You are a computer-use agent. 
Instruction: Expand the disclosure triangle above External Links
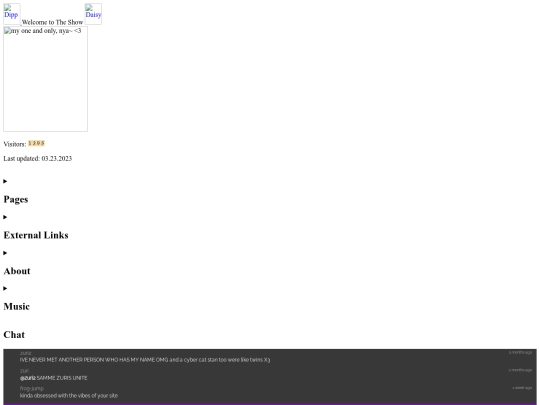pyautogui.click(x=5, y=217)
